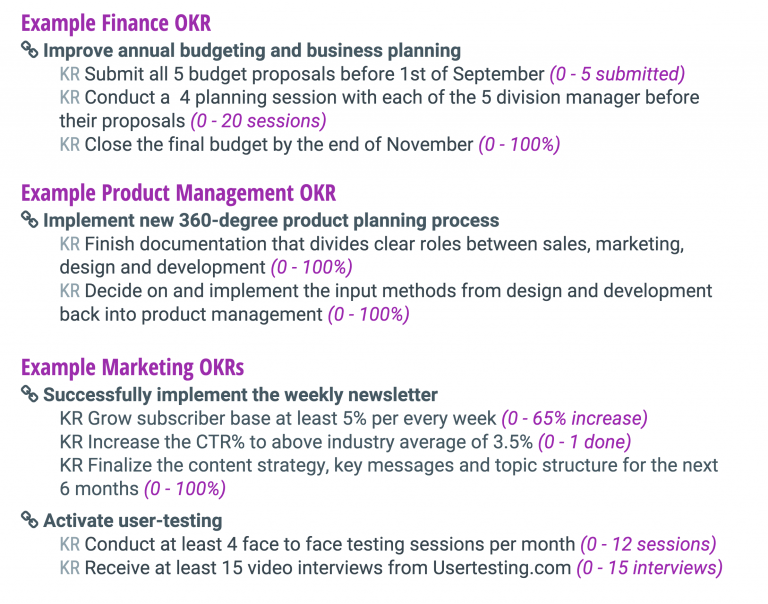
Task: Click the (0 - 12 sessions) progress range
Action: coord(648,544)
